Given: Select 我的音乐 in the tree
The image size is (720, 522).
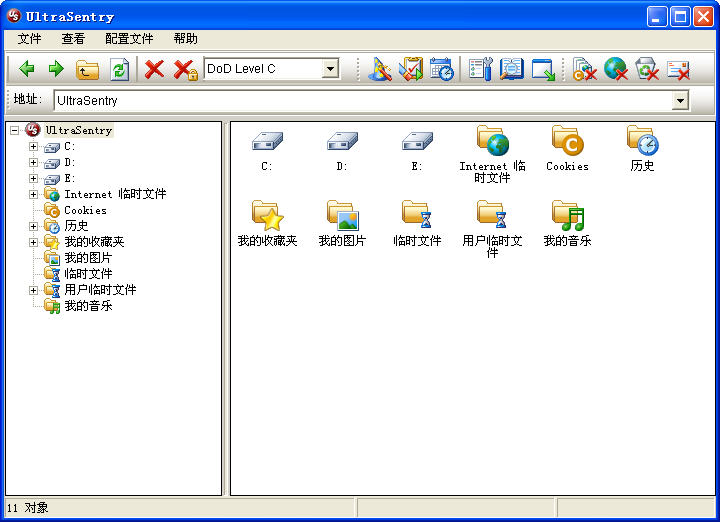Looking at the screenshot, I should pyautogui.click(x=88, y=306).
